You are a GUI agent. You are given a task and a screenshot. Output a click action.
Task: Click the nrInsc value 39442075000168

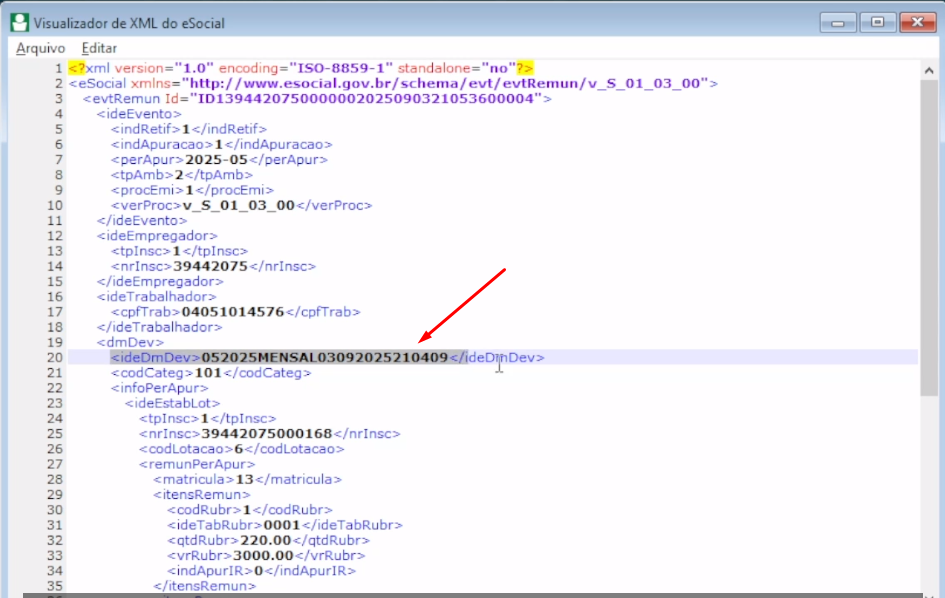(266, 434)
